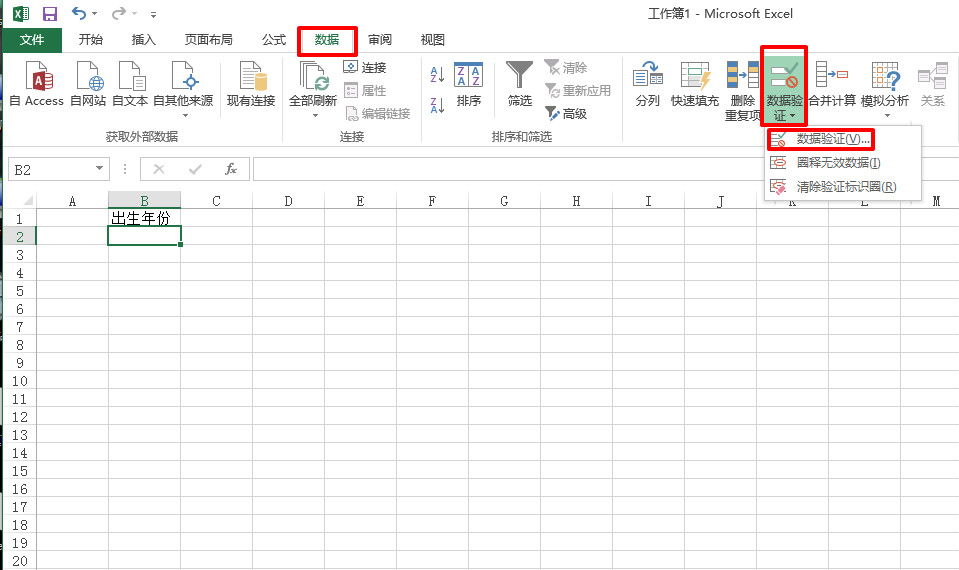Click the 连接 connections button
The height and width of the screenshot is (570, 959).
tap(365, 68)
